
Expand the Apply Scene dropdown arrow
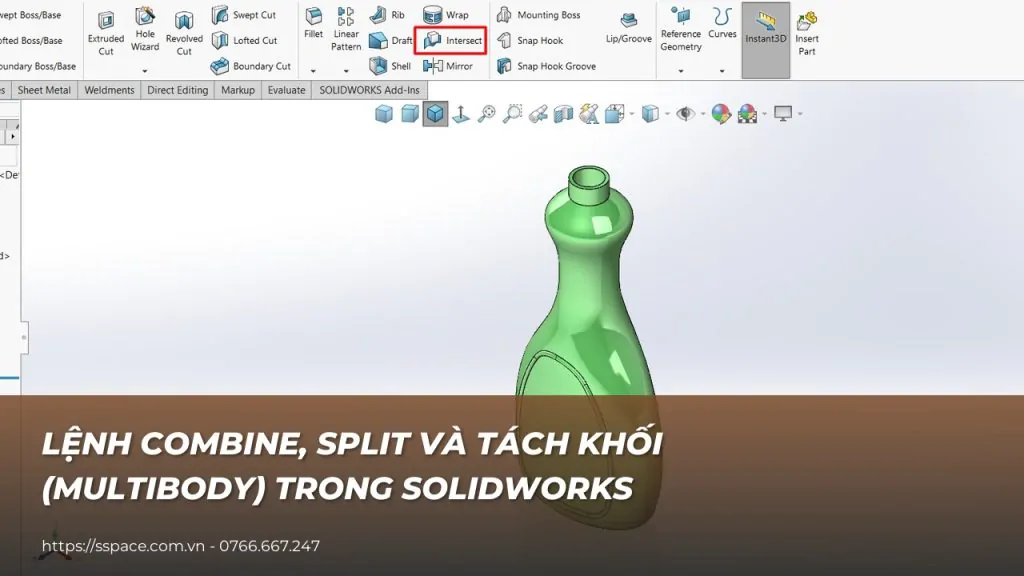pyautogui.click(x=765, y=114)
